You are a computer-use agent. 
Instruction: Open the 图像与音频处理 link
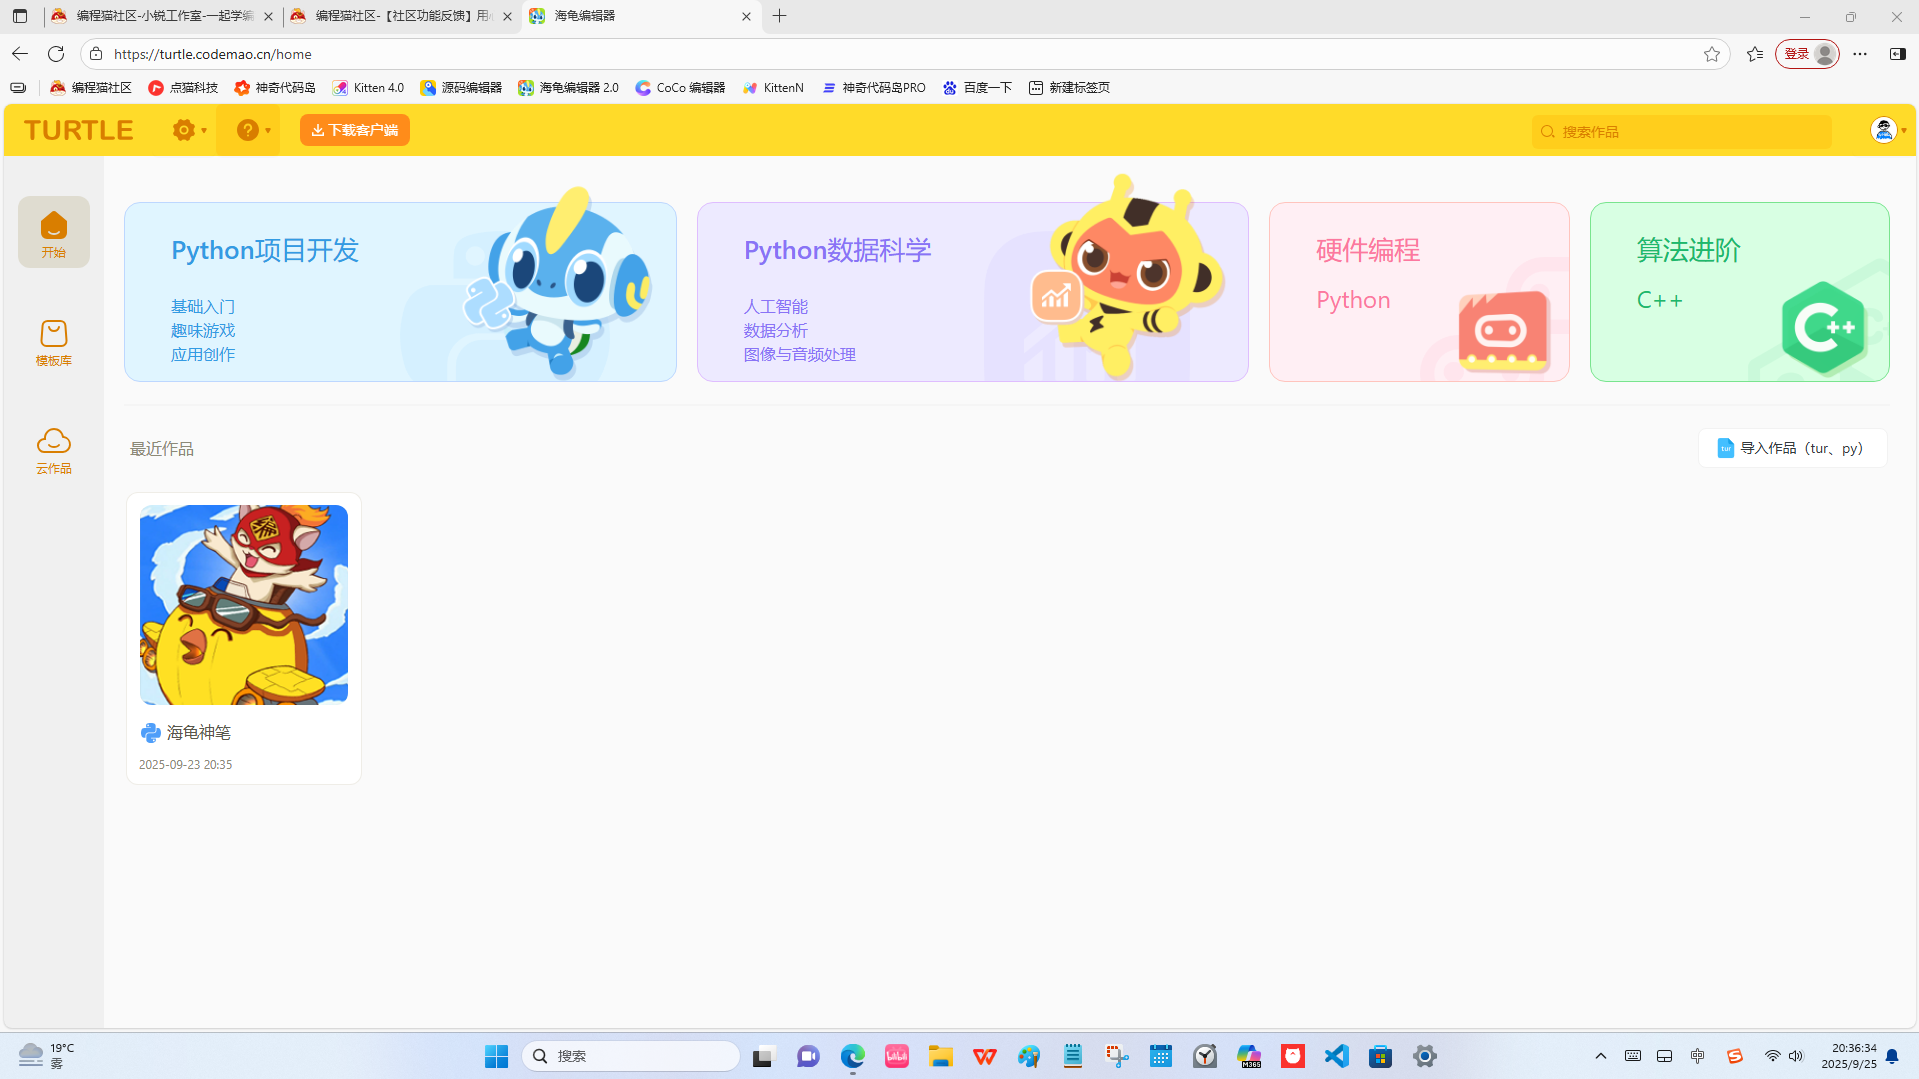(800, 355)
